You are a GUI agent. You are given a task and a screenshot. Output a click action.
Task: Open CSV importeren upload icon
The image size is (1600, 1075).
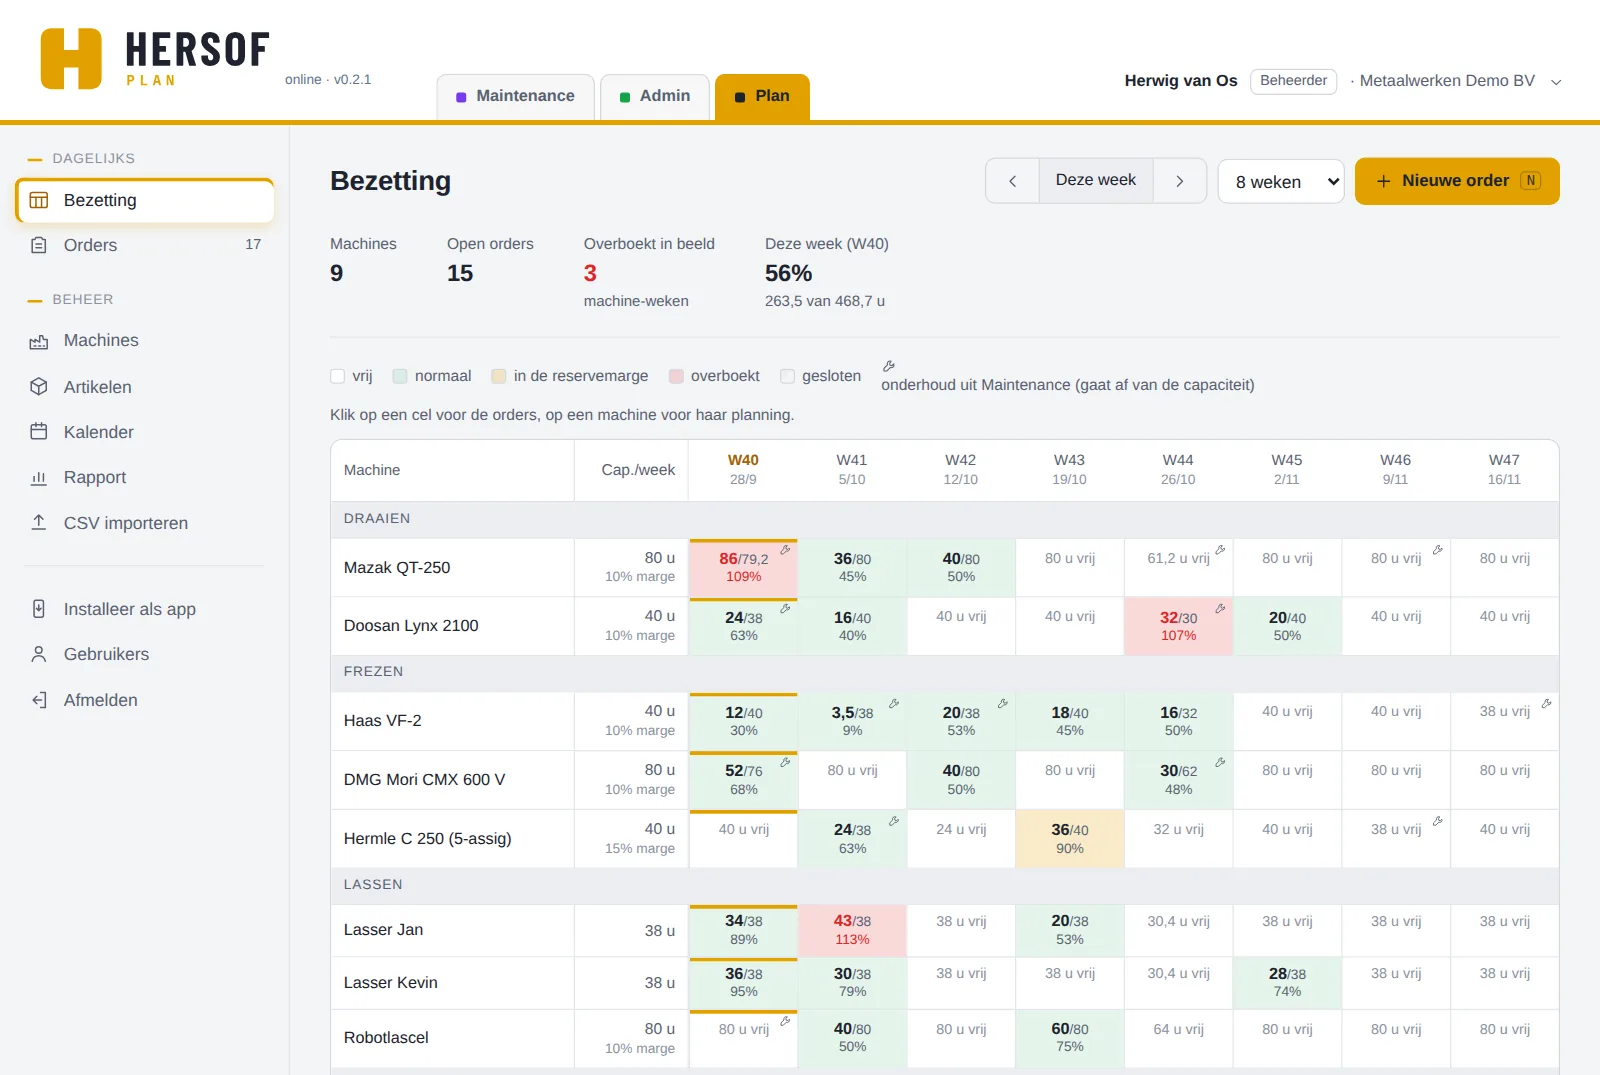point(39,523)
